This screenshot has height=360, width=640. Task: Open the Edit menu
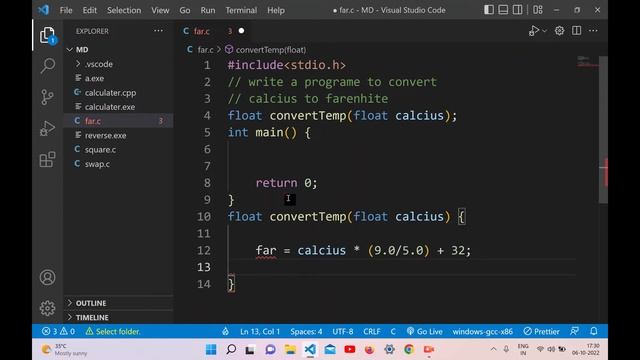pyautogui.click(x=89, y=10)
